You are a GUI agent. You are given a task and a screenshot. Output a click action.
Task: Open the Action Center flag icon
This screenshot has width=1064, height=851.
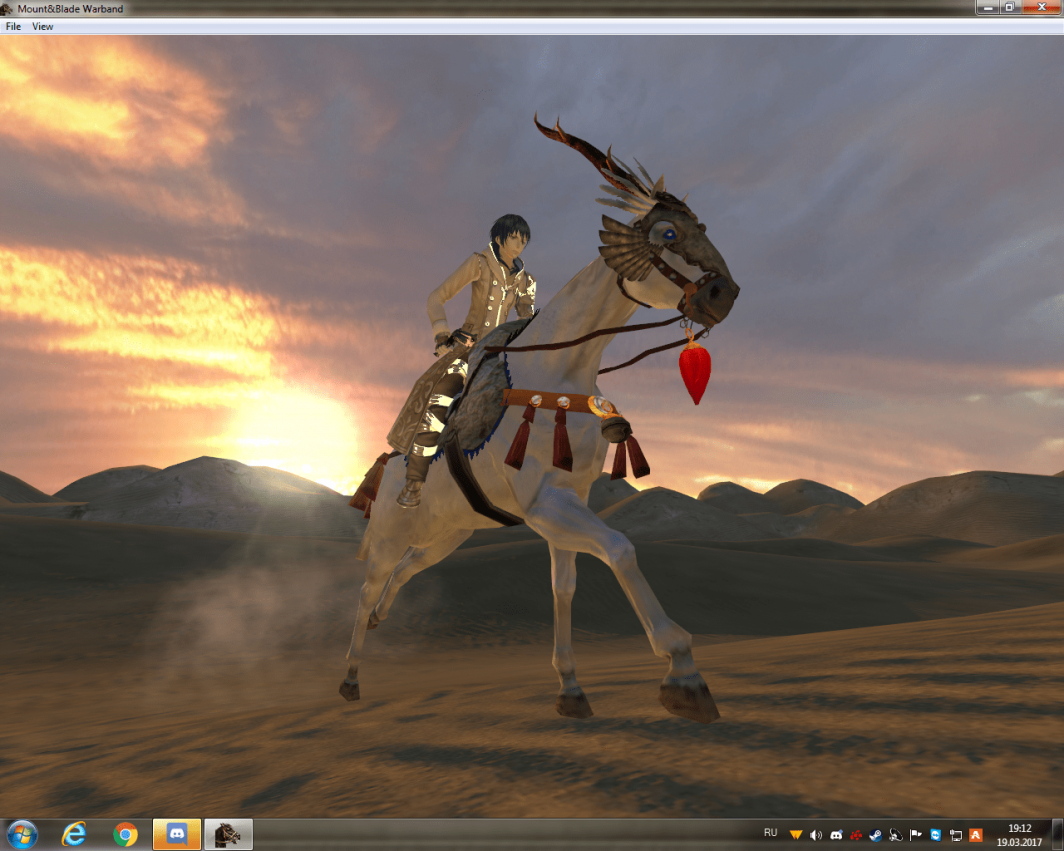tap(915, 834)
